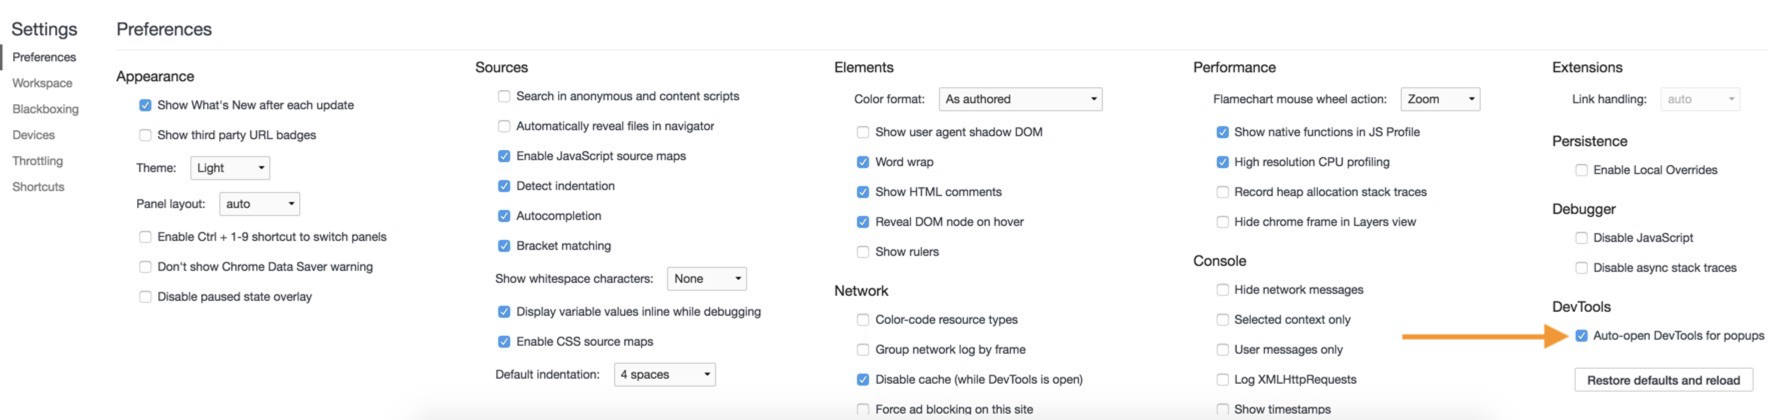Image resolution: width=1768 pixels, height=420 pixels.
Task: Expand the Panel layout dropdown
Action: (259, 204)
